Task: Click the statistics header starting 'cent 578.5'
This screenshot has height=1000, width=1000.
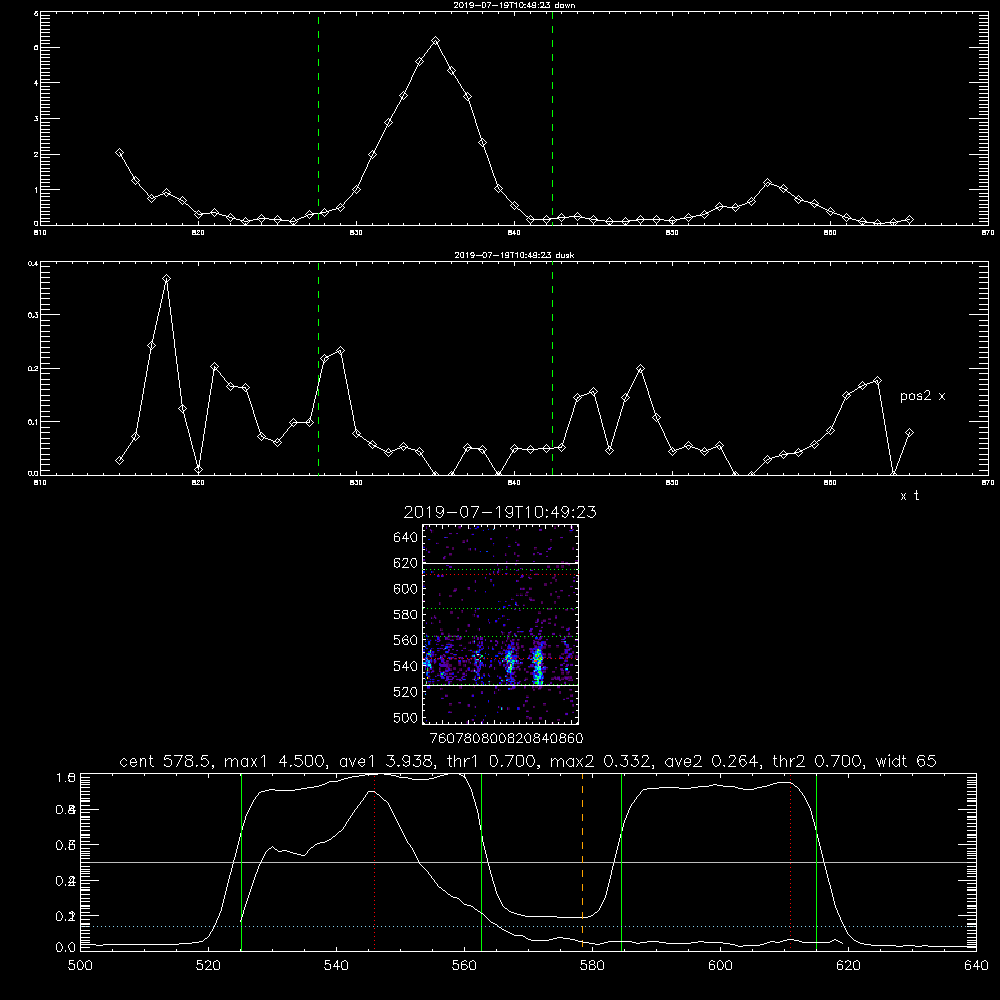Action: tap(528, 761)
